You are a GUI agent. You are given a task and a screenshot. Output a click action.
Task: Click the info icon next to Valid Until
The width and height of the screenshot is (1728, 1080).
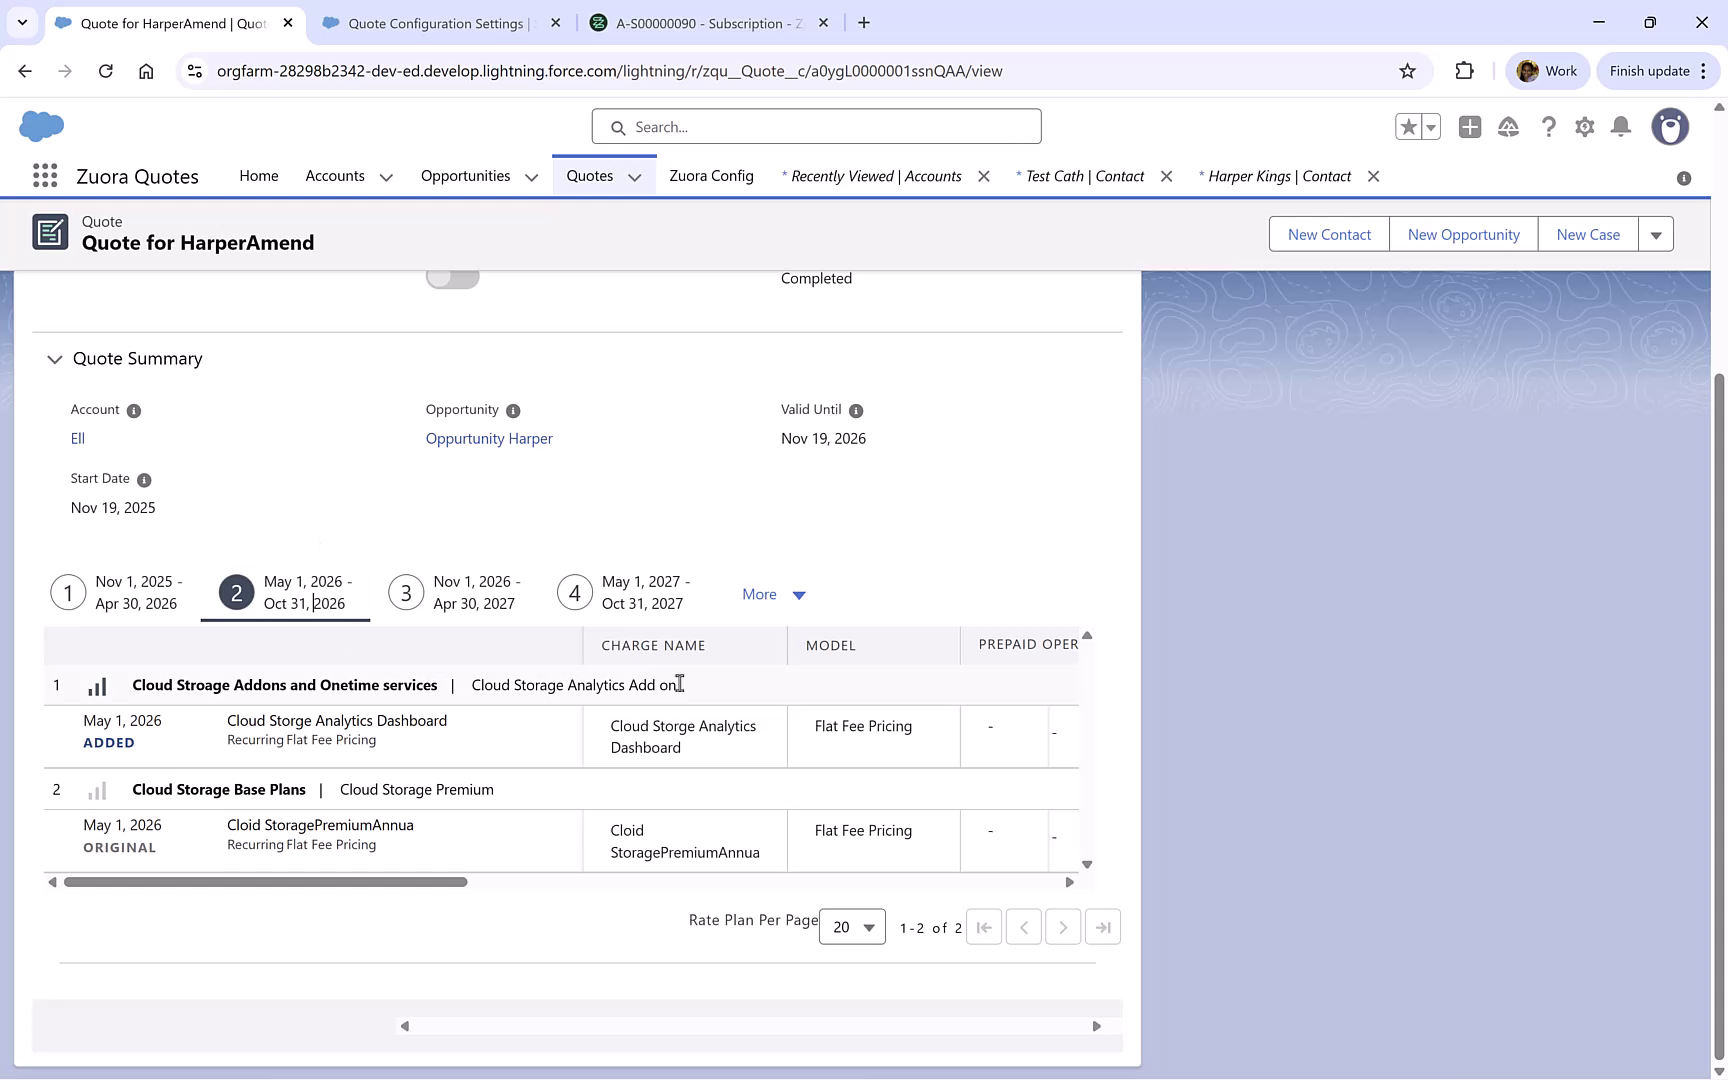click(855, 409)
